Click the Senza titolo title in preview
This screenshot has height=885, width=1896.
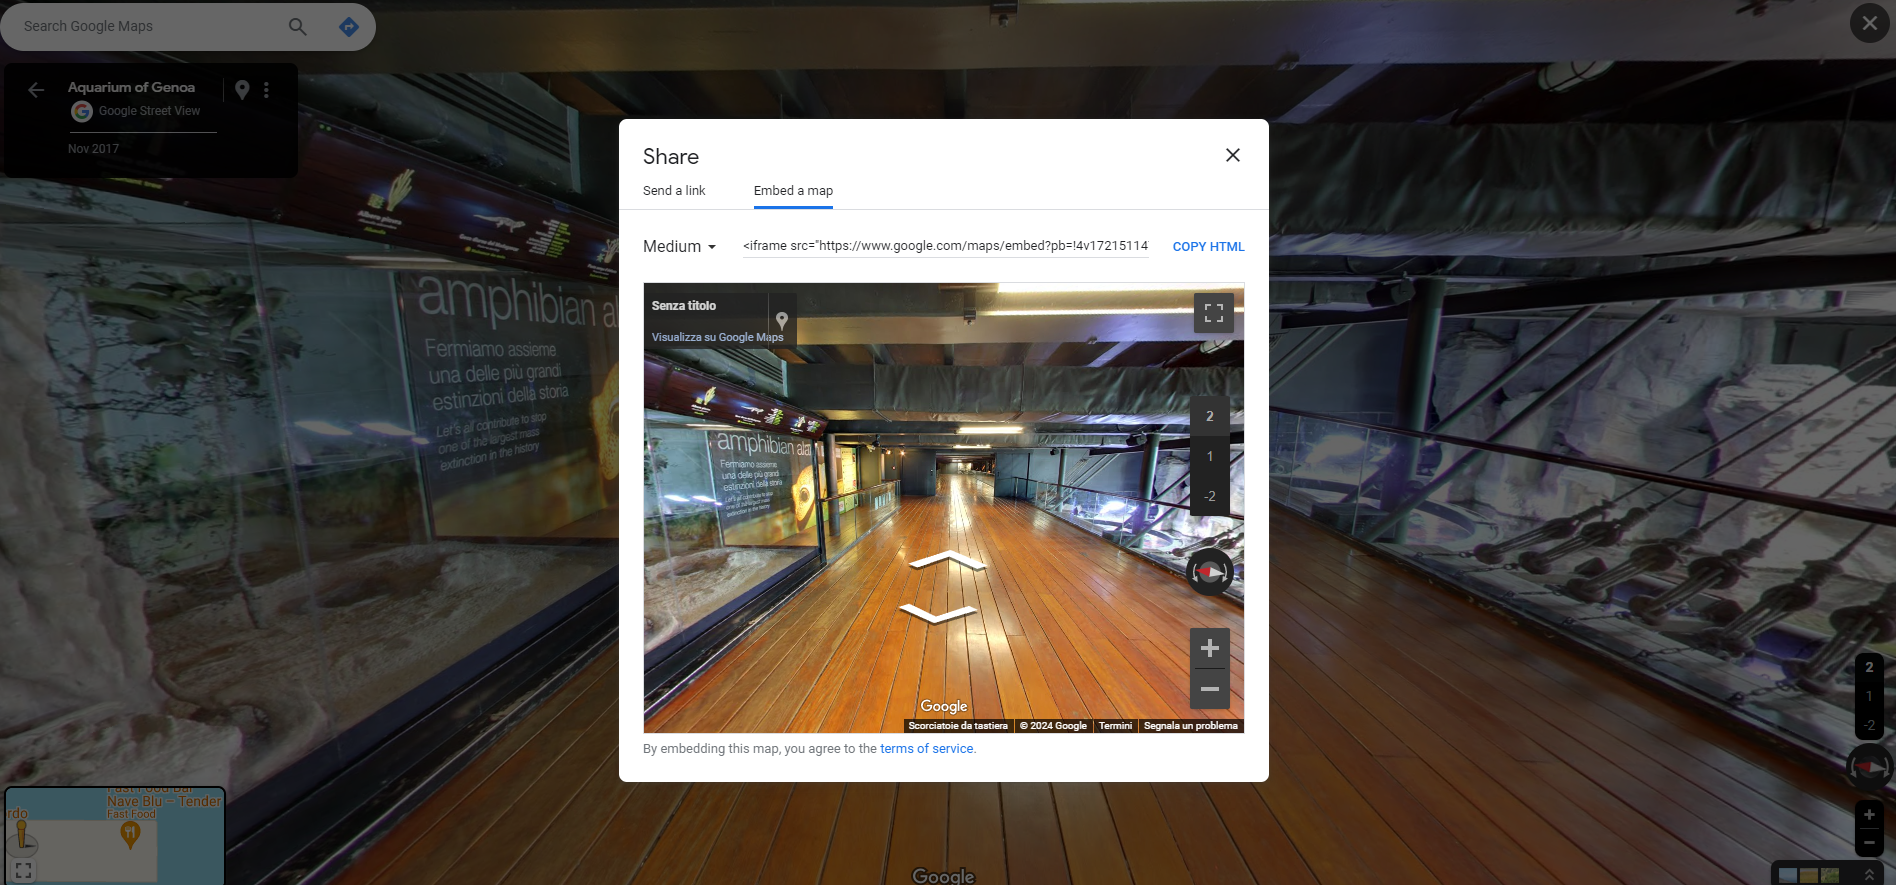684,306
